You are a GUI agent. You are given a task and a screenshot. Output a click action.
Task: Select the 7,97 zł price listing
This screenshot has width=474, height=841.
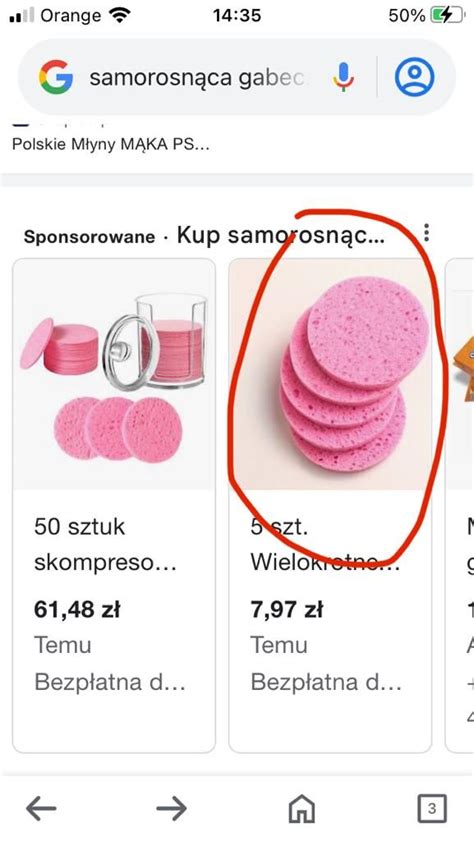coord(287,610)
